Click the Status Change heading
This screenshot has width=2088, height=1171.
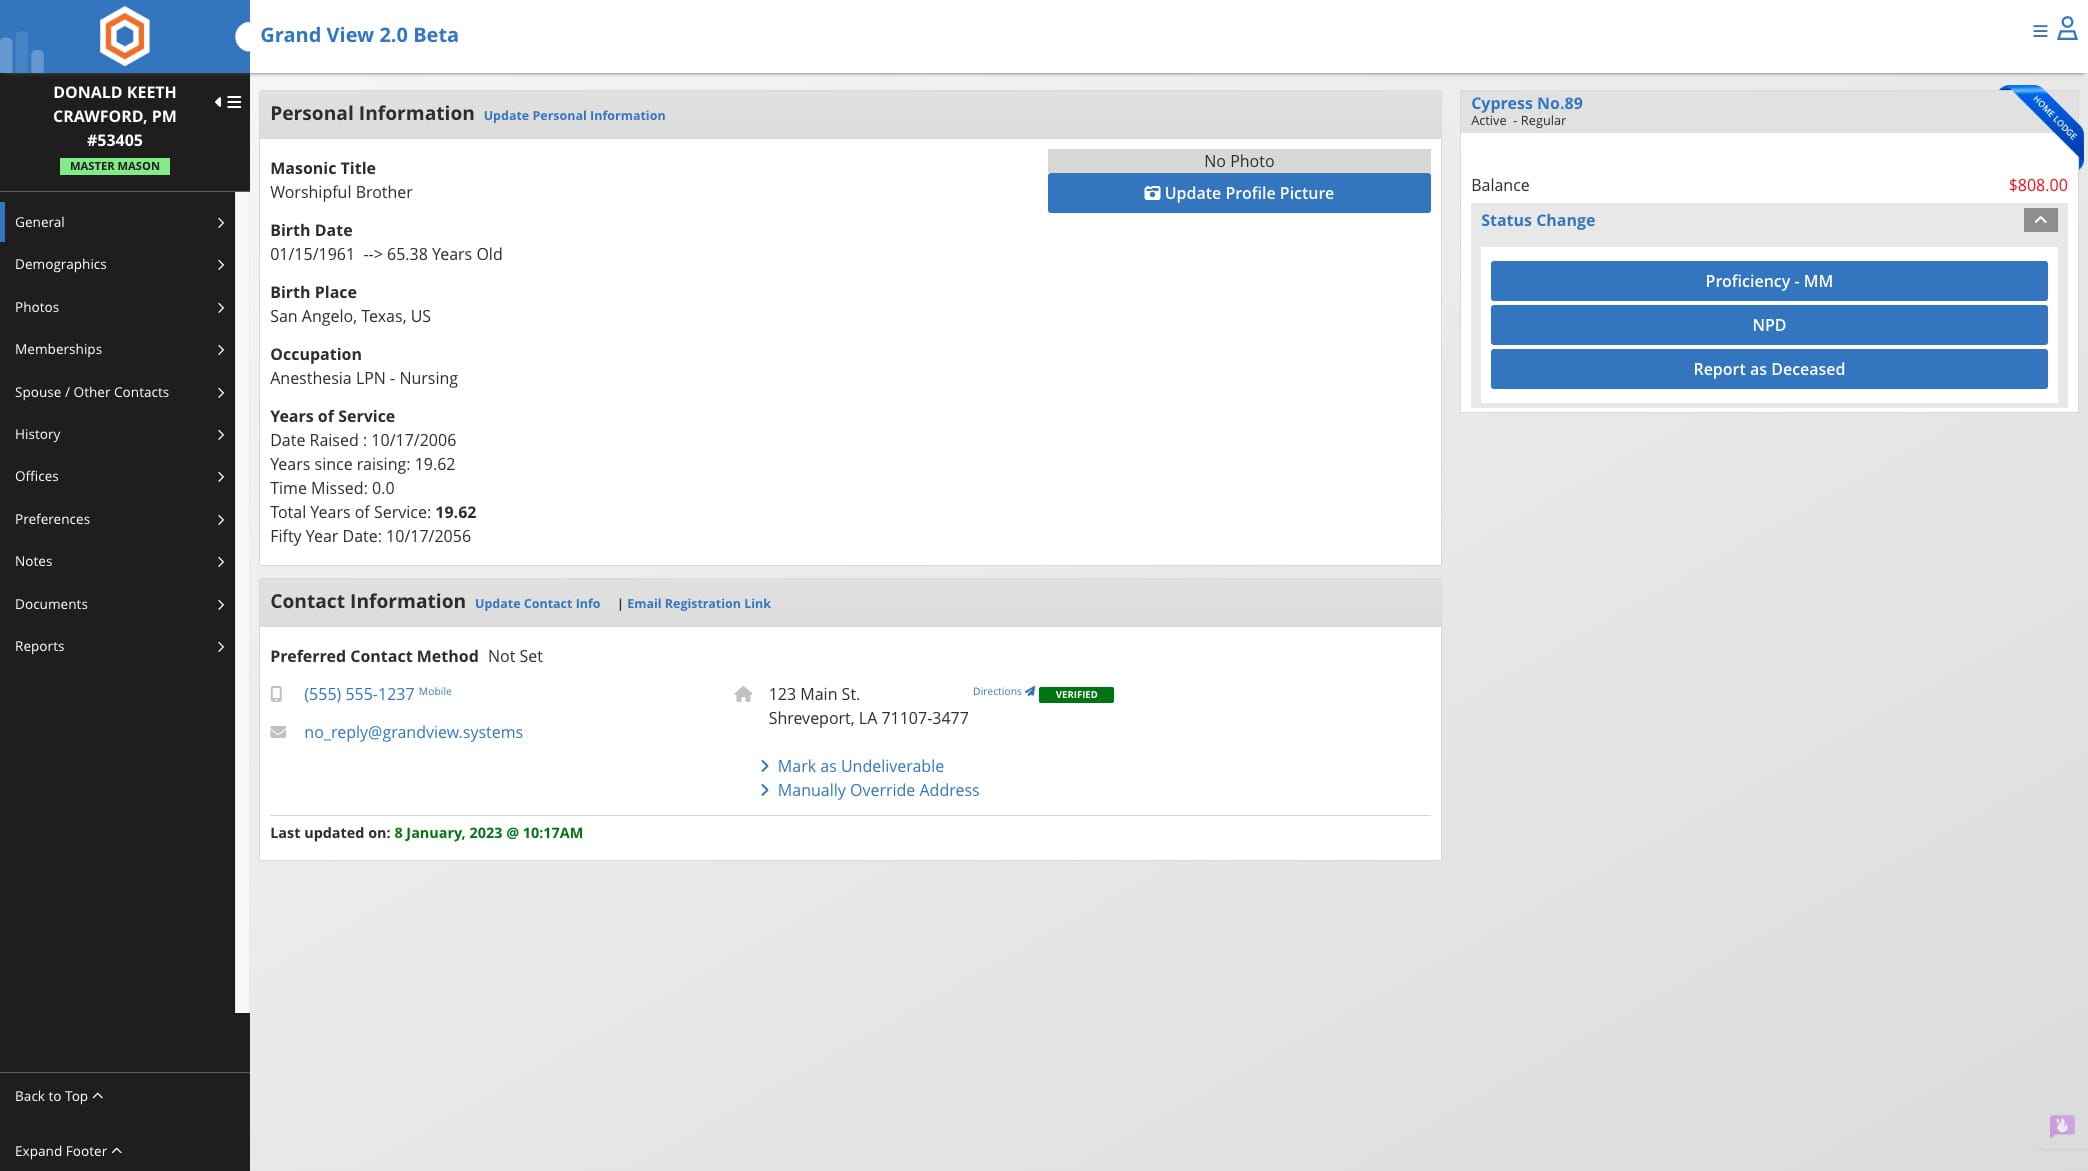point(1537,220)
